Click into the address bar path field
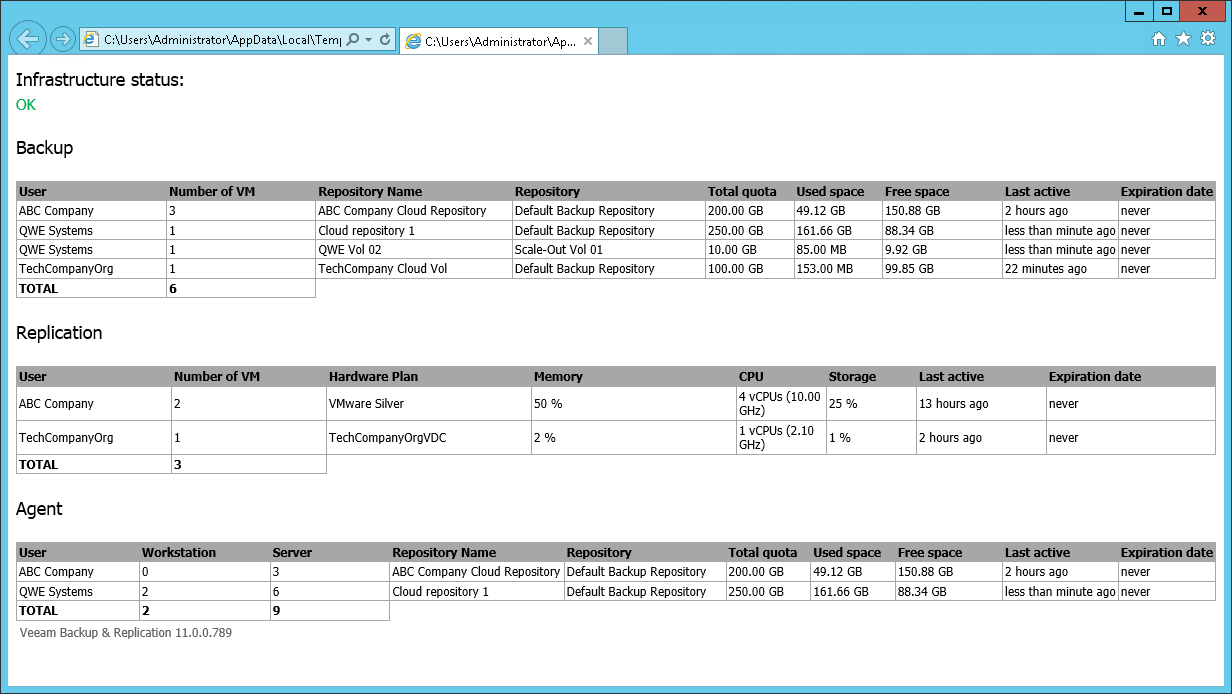This screenshot has width=1232, height=694. click(x=222, y=40)
